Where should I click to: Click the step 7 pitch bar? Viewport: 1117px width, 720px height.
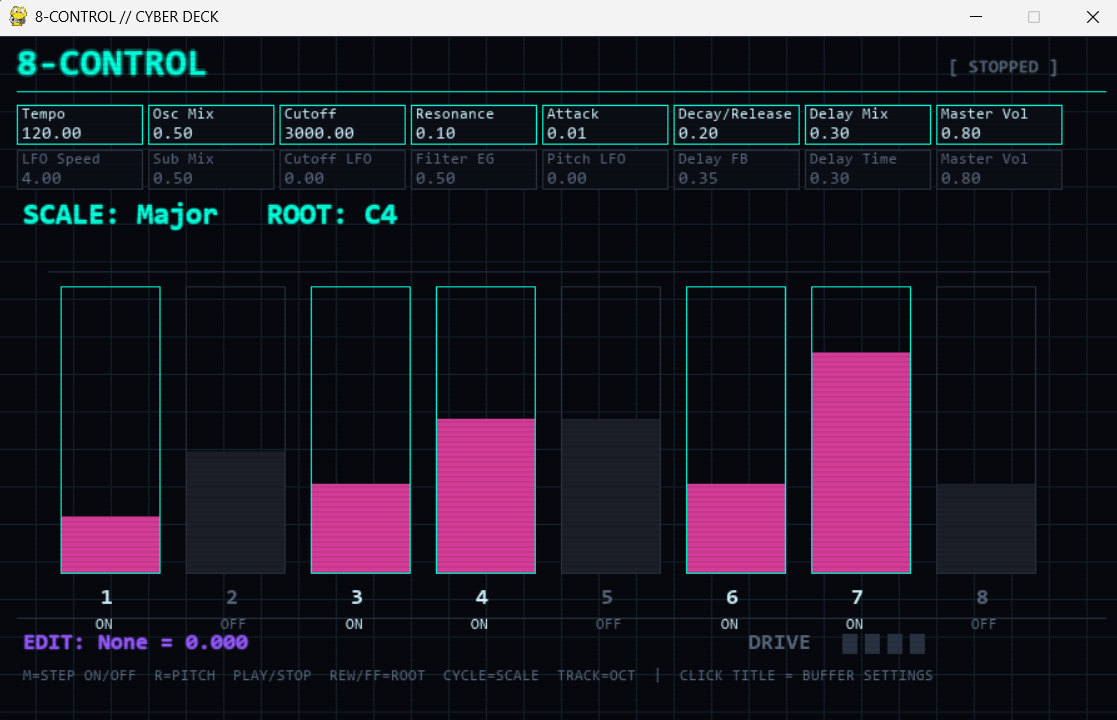pos(861,429)
